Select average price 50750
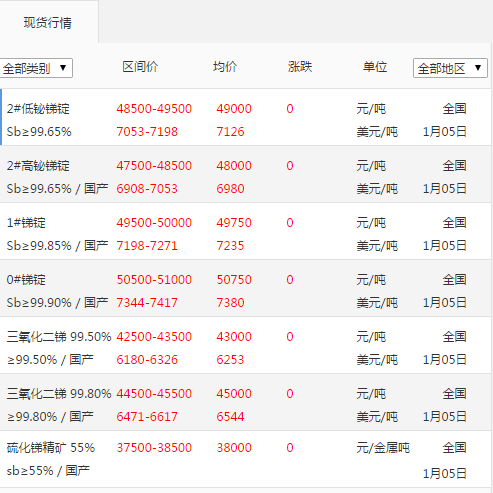Image resolution: width=493 pixels, height=493 pixels. pos(234,280)
